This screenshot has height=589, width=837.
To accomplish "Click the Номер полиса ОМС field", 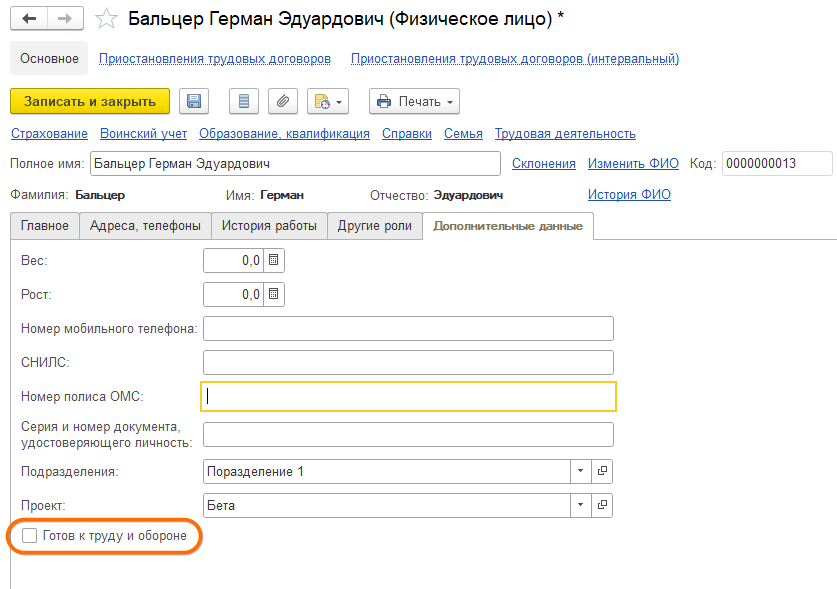I will [x=408, y=396].
